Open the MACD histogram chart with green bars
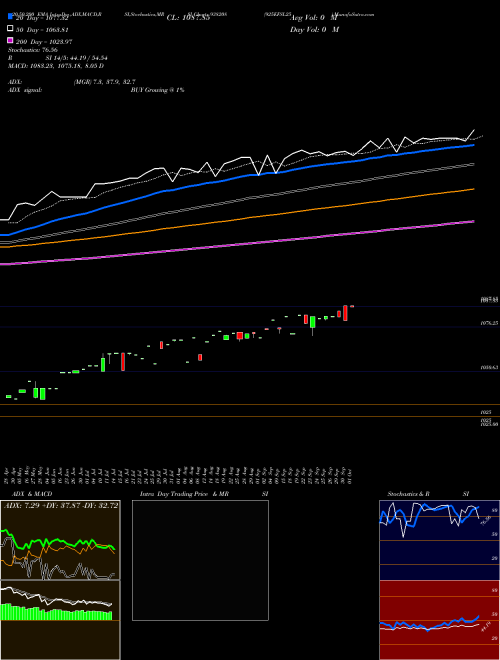Screen dimensions: 500x660 click(60, 620)
